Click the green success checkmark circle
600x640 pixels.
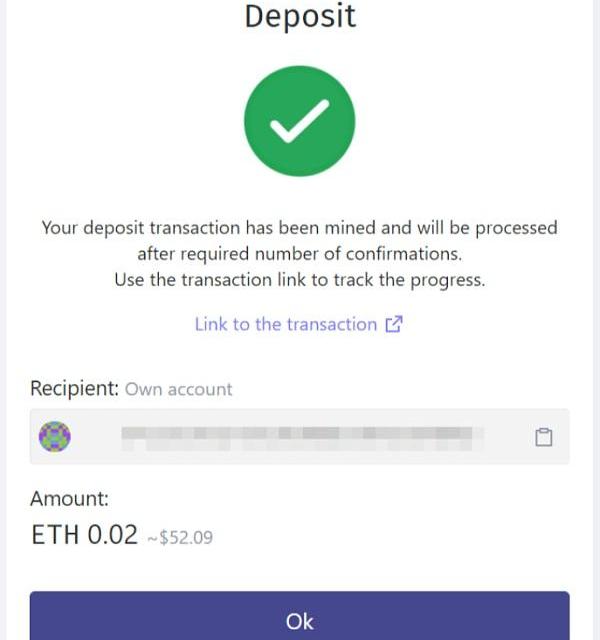[x=300, y=121]
